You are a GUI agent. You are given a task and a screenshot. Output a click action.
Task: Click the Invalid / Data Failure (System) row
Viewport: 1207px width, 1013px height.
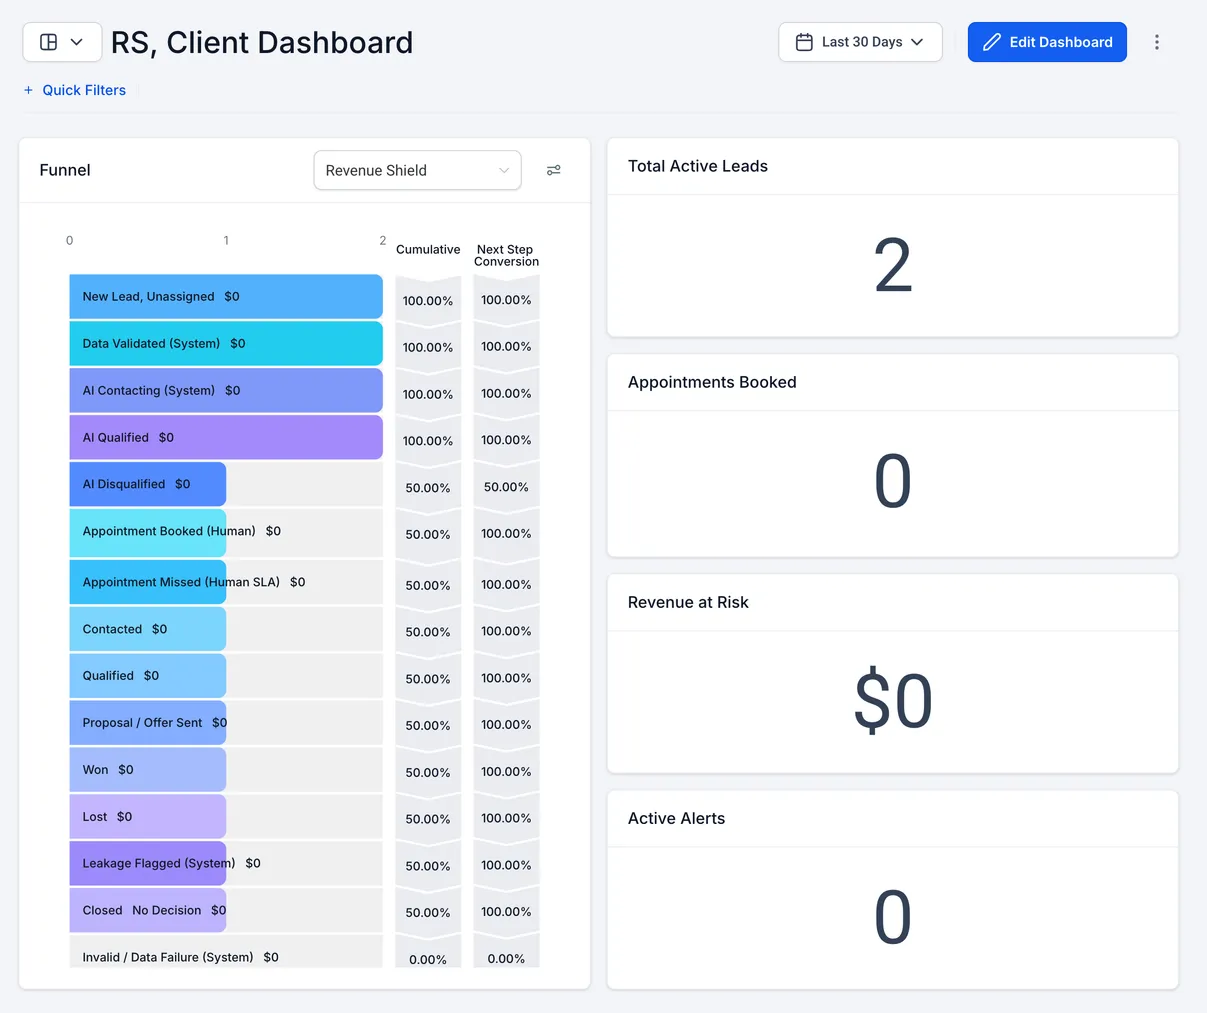(226, 953)
